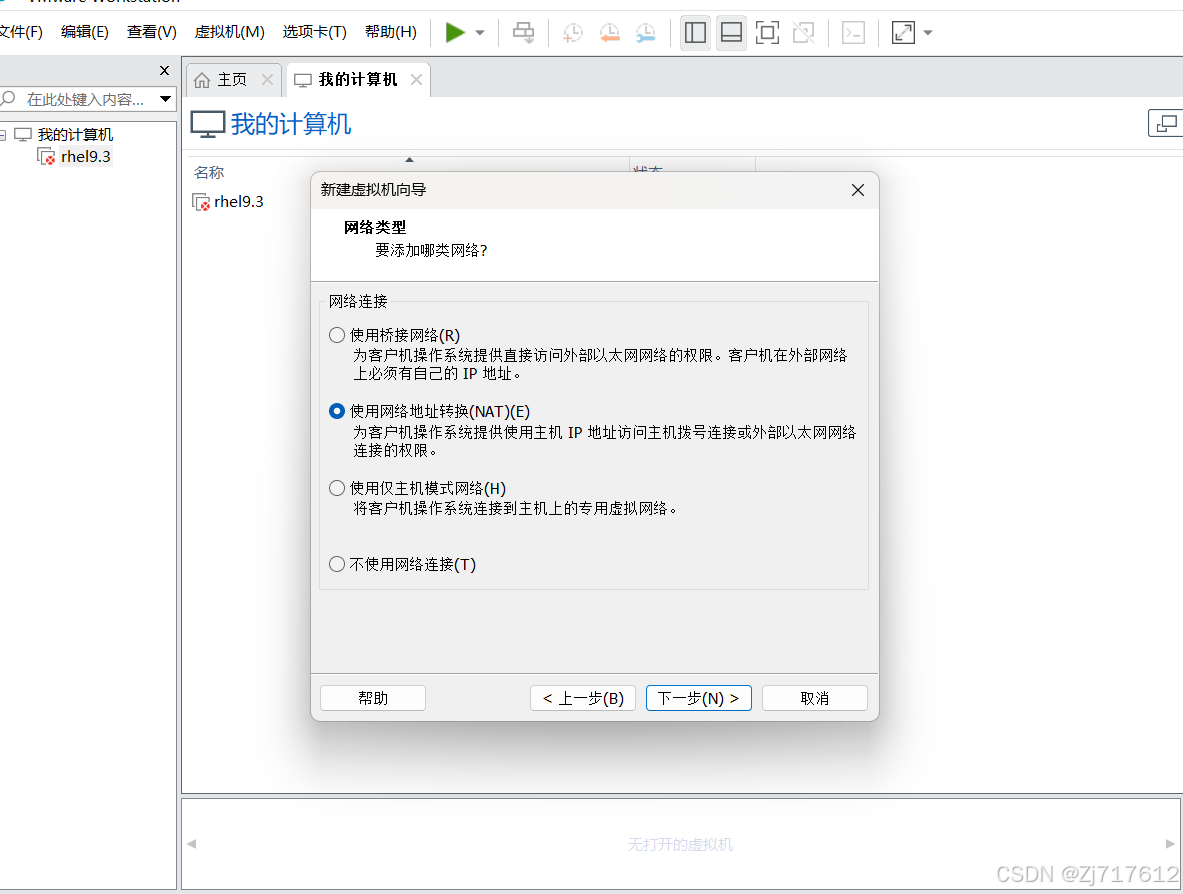The image size is (1183, 894).
Task: Sort the list by 名称 column header
Action: (x=209, y=173)
